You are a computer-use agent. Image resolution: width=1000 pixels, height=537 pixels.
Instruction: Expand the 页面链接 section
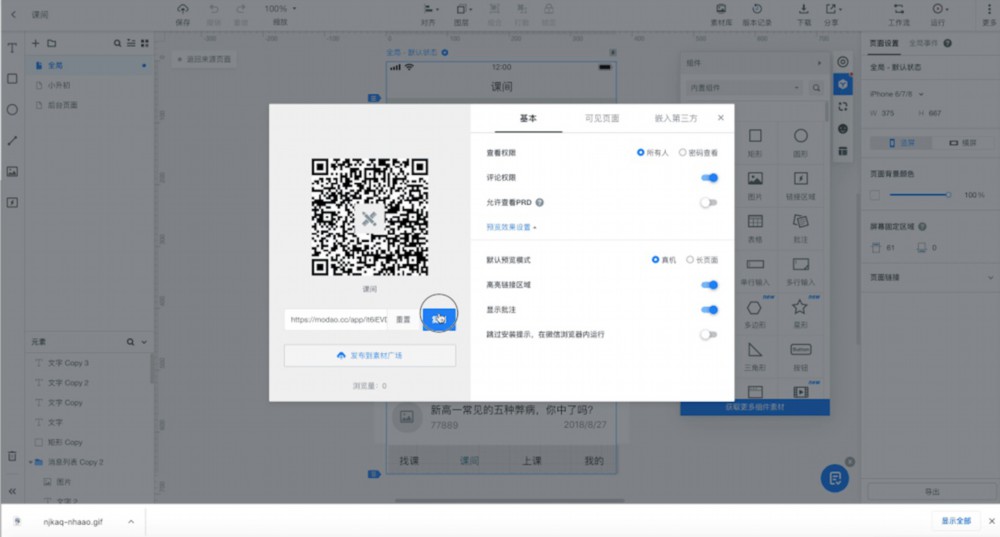(x=932, y=277)
